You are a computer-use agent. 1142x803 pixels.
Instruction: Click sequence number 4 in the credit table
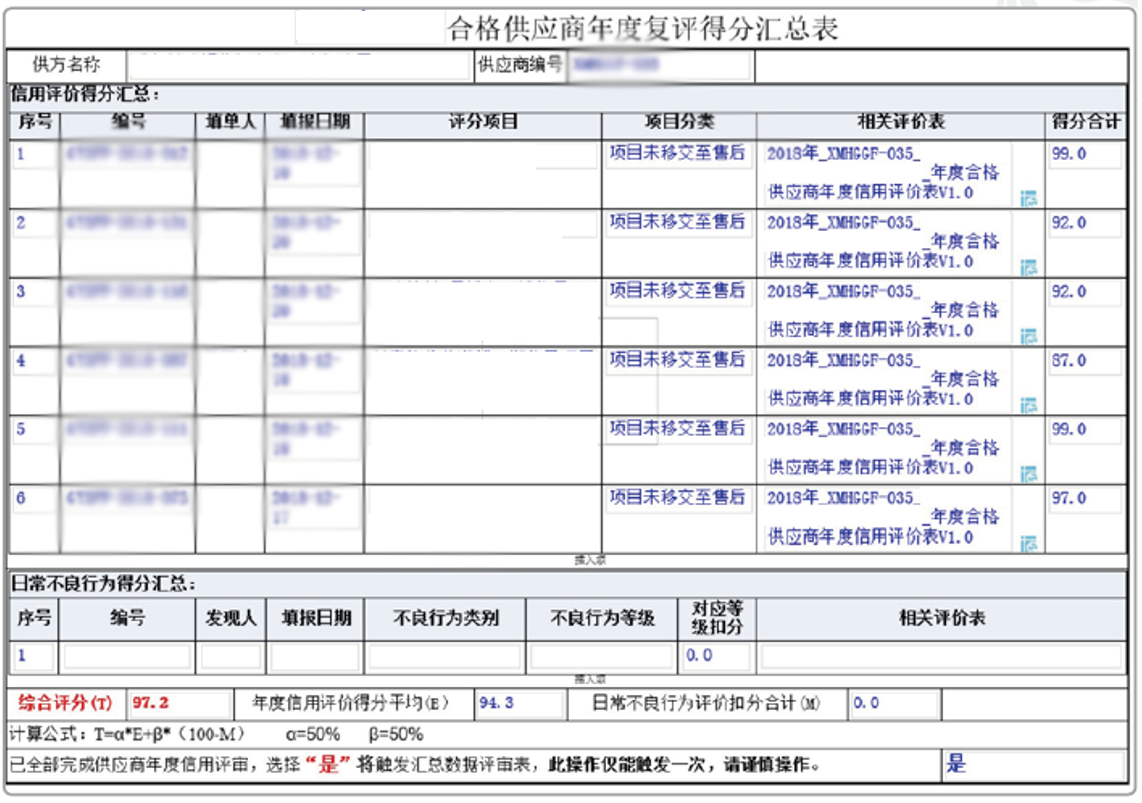pyautogui.click(x=21, y=360)
